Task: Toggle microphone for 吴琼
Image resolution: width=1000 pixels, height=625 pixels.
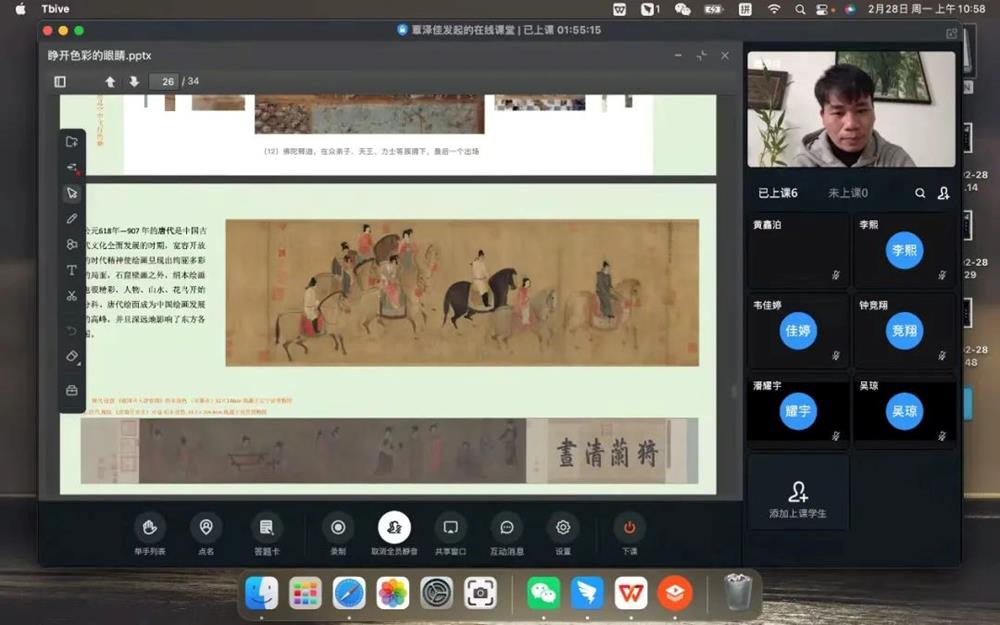Action: click(x=942, y=436)
